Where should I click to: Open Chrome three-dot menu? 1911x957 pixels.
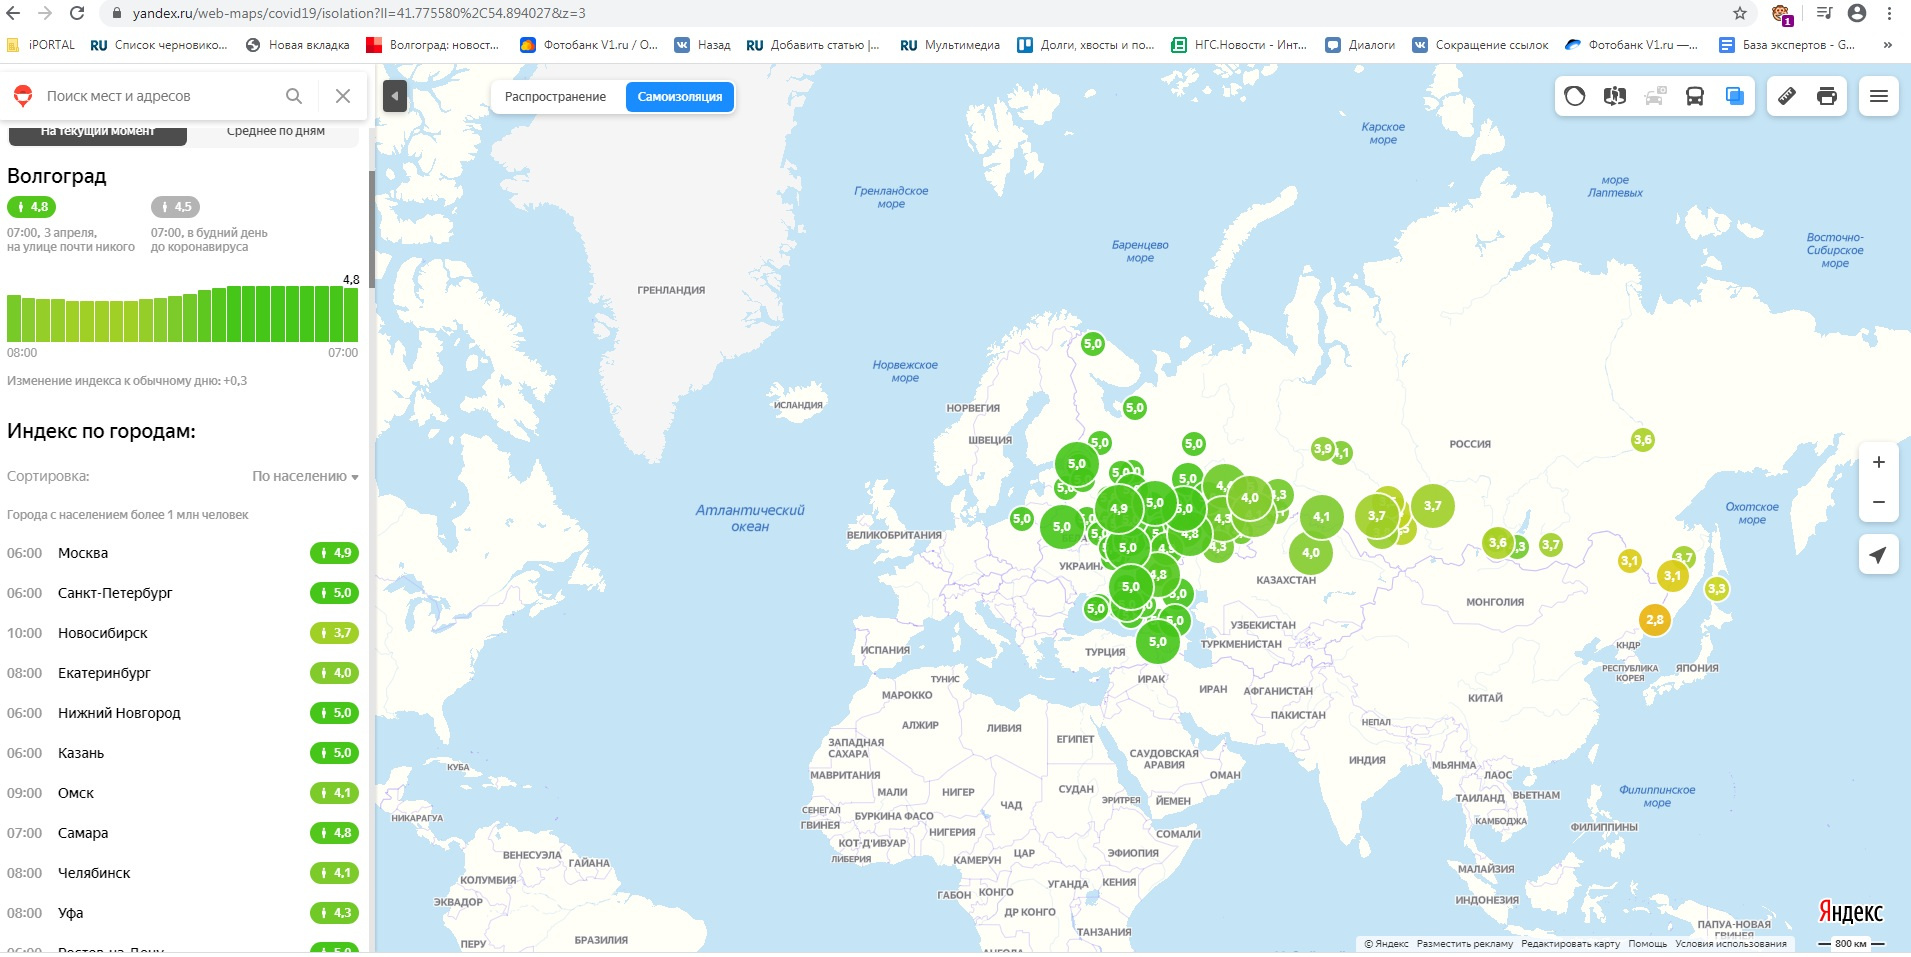pos(1889,13)
